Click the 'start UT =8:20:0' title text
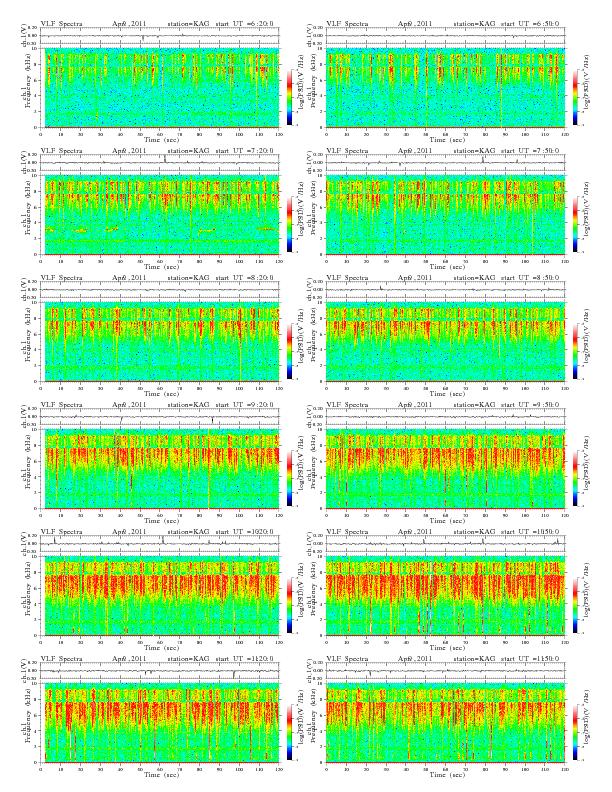The width and height of the screenshot is (612, 792). (244, 277)
